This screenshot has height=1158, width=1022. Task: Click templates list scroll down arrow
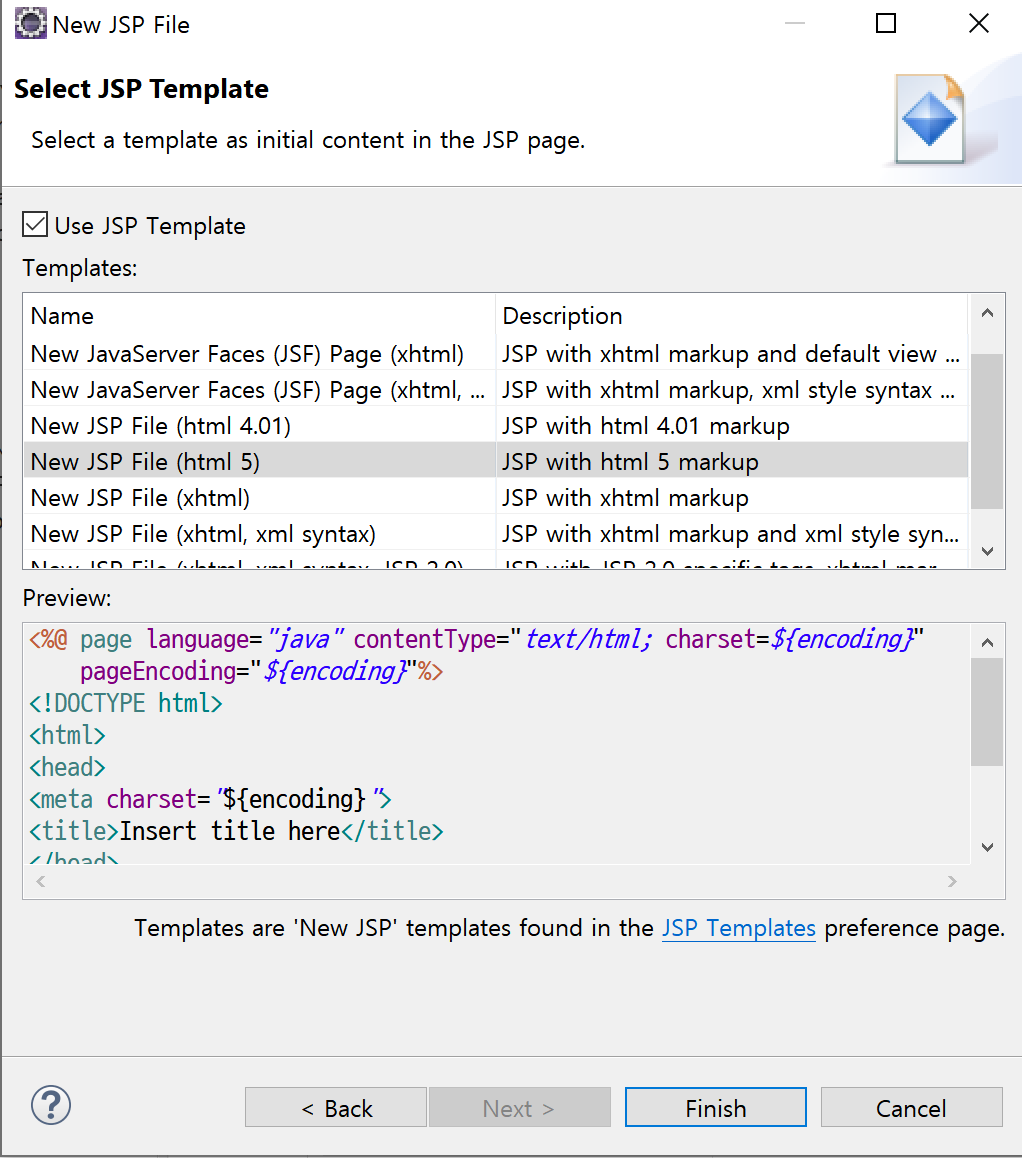point(987,551)
